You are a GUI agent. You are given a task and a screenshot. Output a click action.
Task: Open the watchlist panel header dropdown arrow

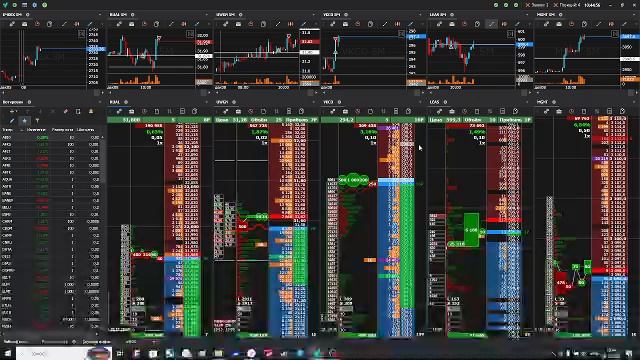click(100, 102)
